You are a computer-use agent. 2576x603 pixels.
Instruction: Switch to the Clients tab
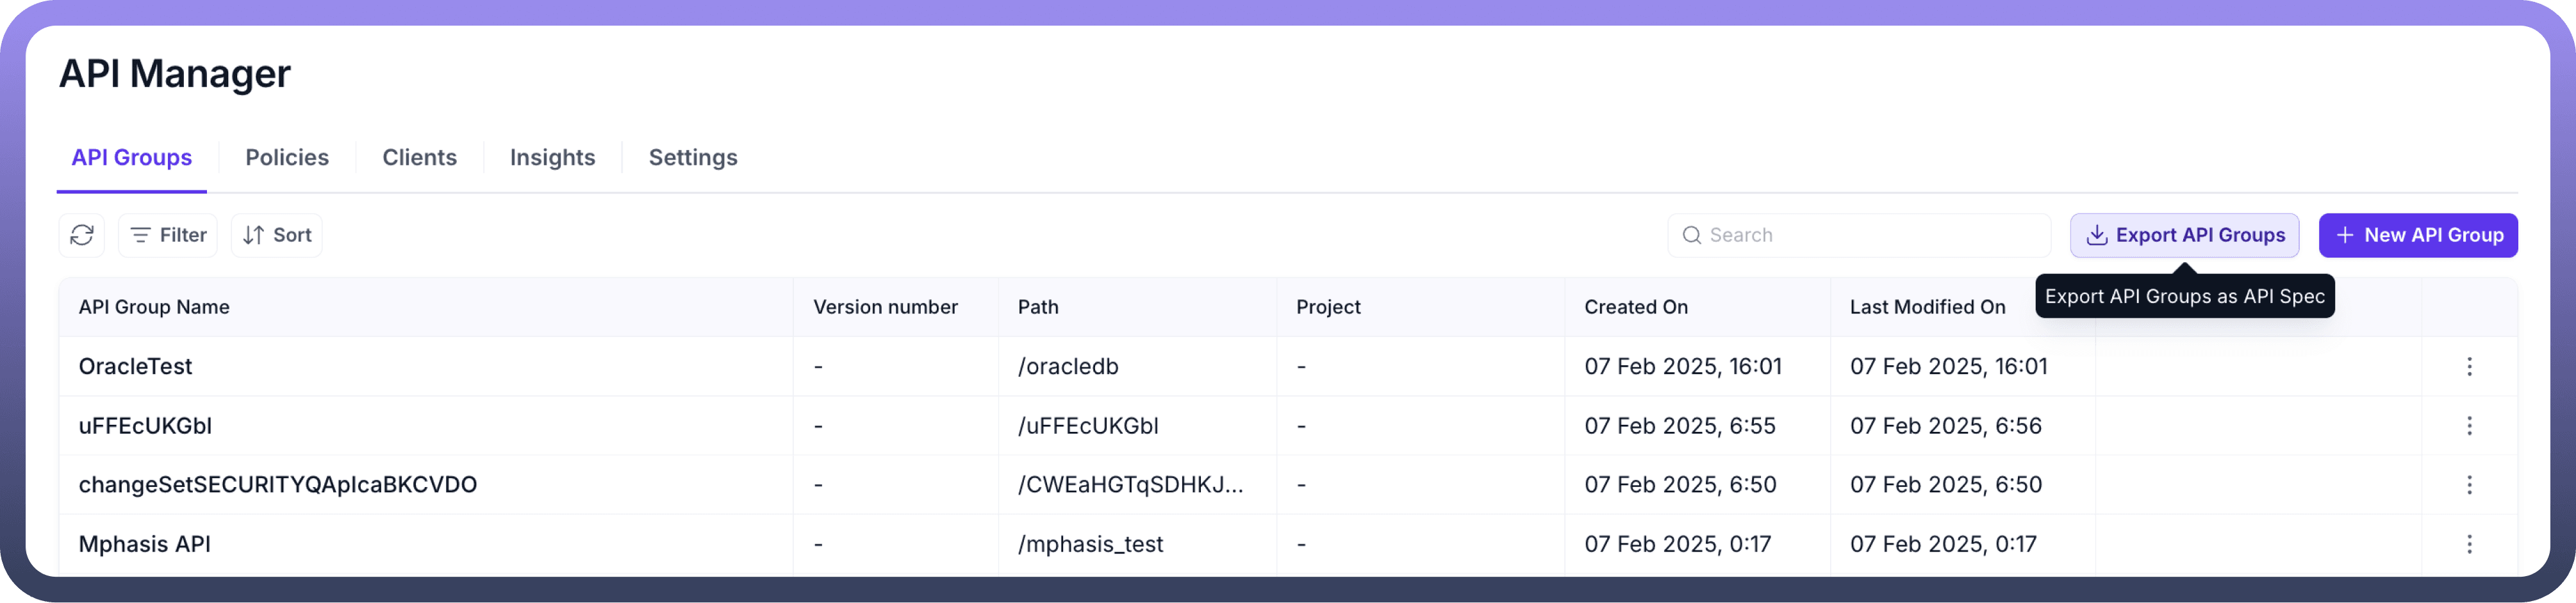click(x=419, y=157)
